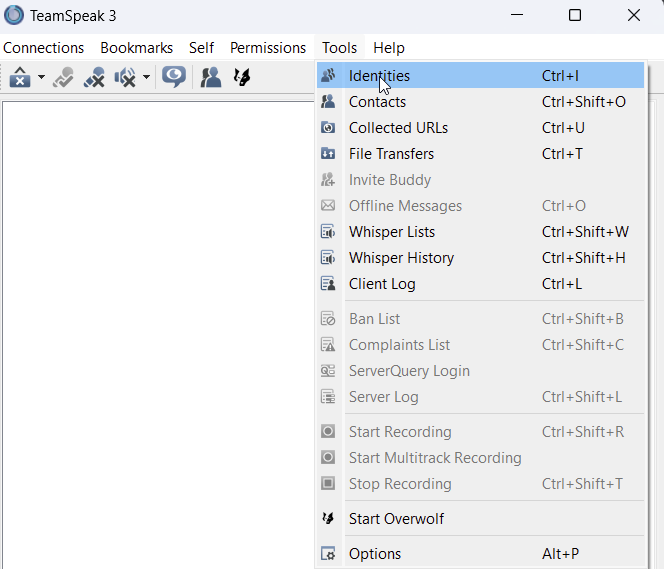The height and width of the screenshot is (569, 664).
Task: Open the File Transfers menu entry
Action: click(x=391, y=154)
